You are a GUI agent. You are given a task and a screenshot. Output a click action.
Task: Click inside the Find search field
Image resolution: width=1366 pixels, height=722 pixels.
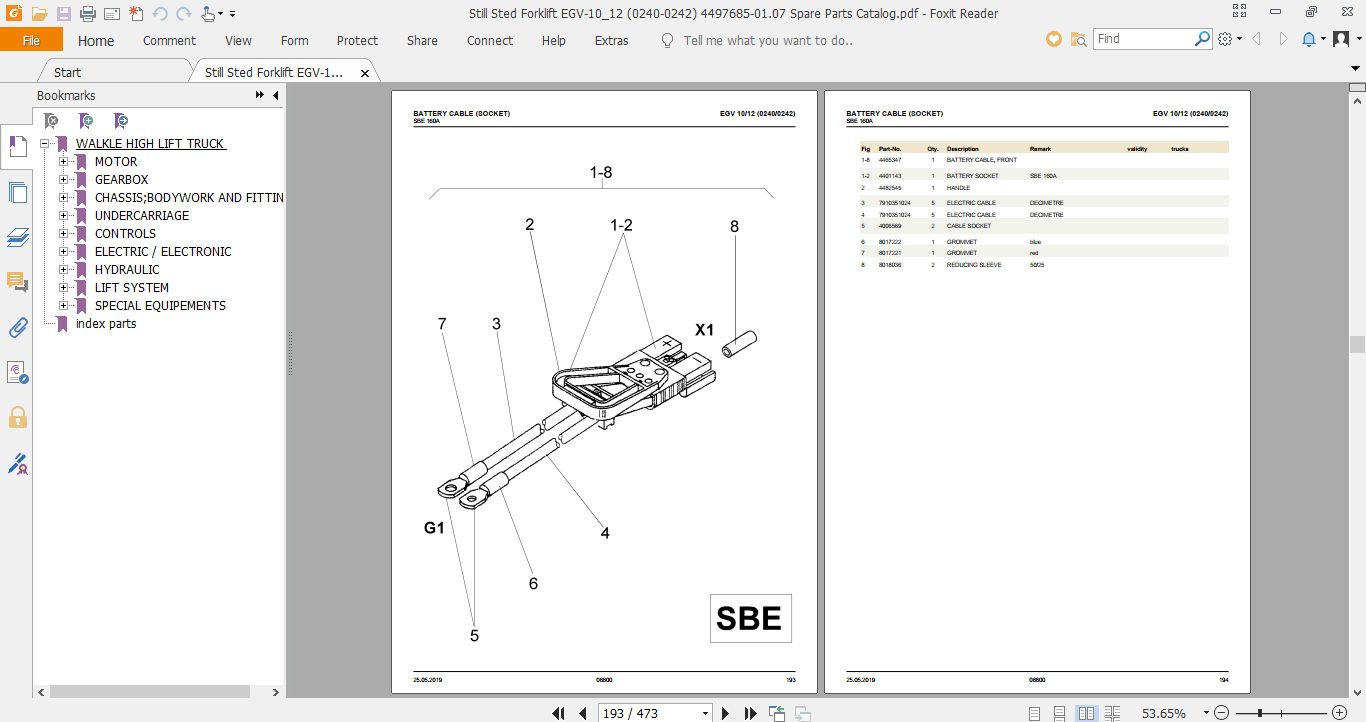(1142, 39)
